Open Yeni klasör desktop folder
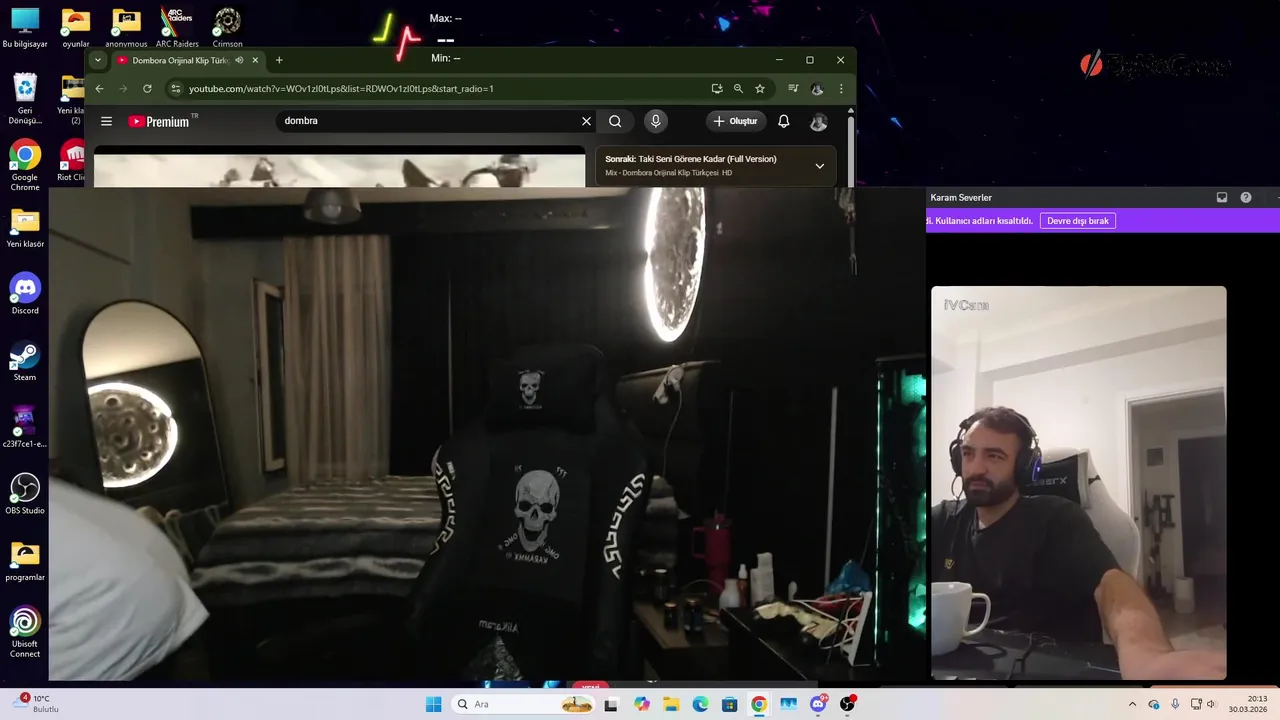 tap(25, 228)
